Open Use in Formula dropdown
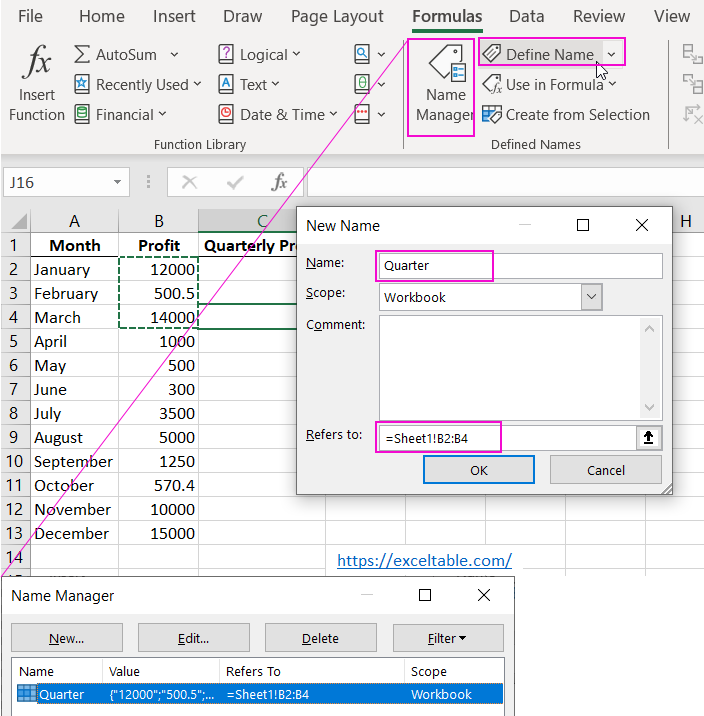The image size is (704, 716). pyautogui.click(x=550, y=85)
